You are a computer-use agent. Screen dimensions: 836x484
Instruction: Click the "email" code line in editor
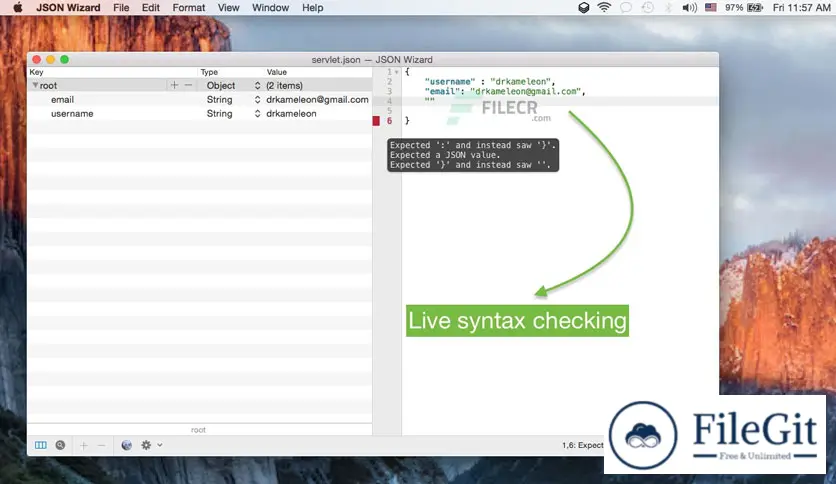tap(505, 91)
